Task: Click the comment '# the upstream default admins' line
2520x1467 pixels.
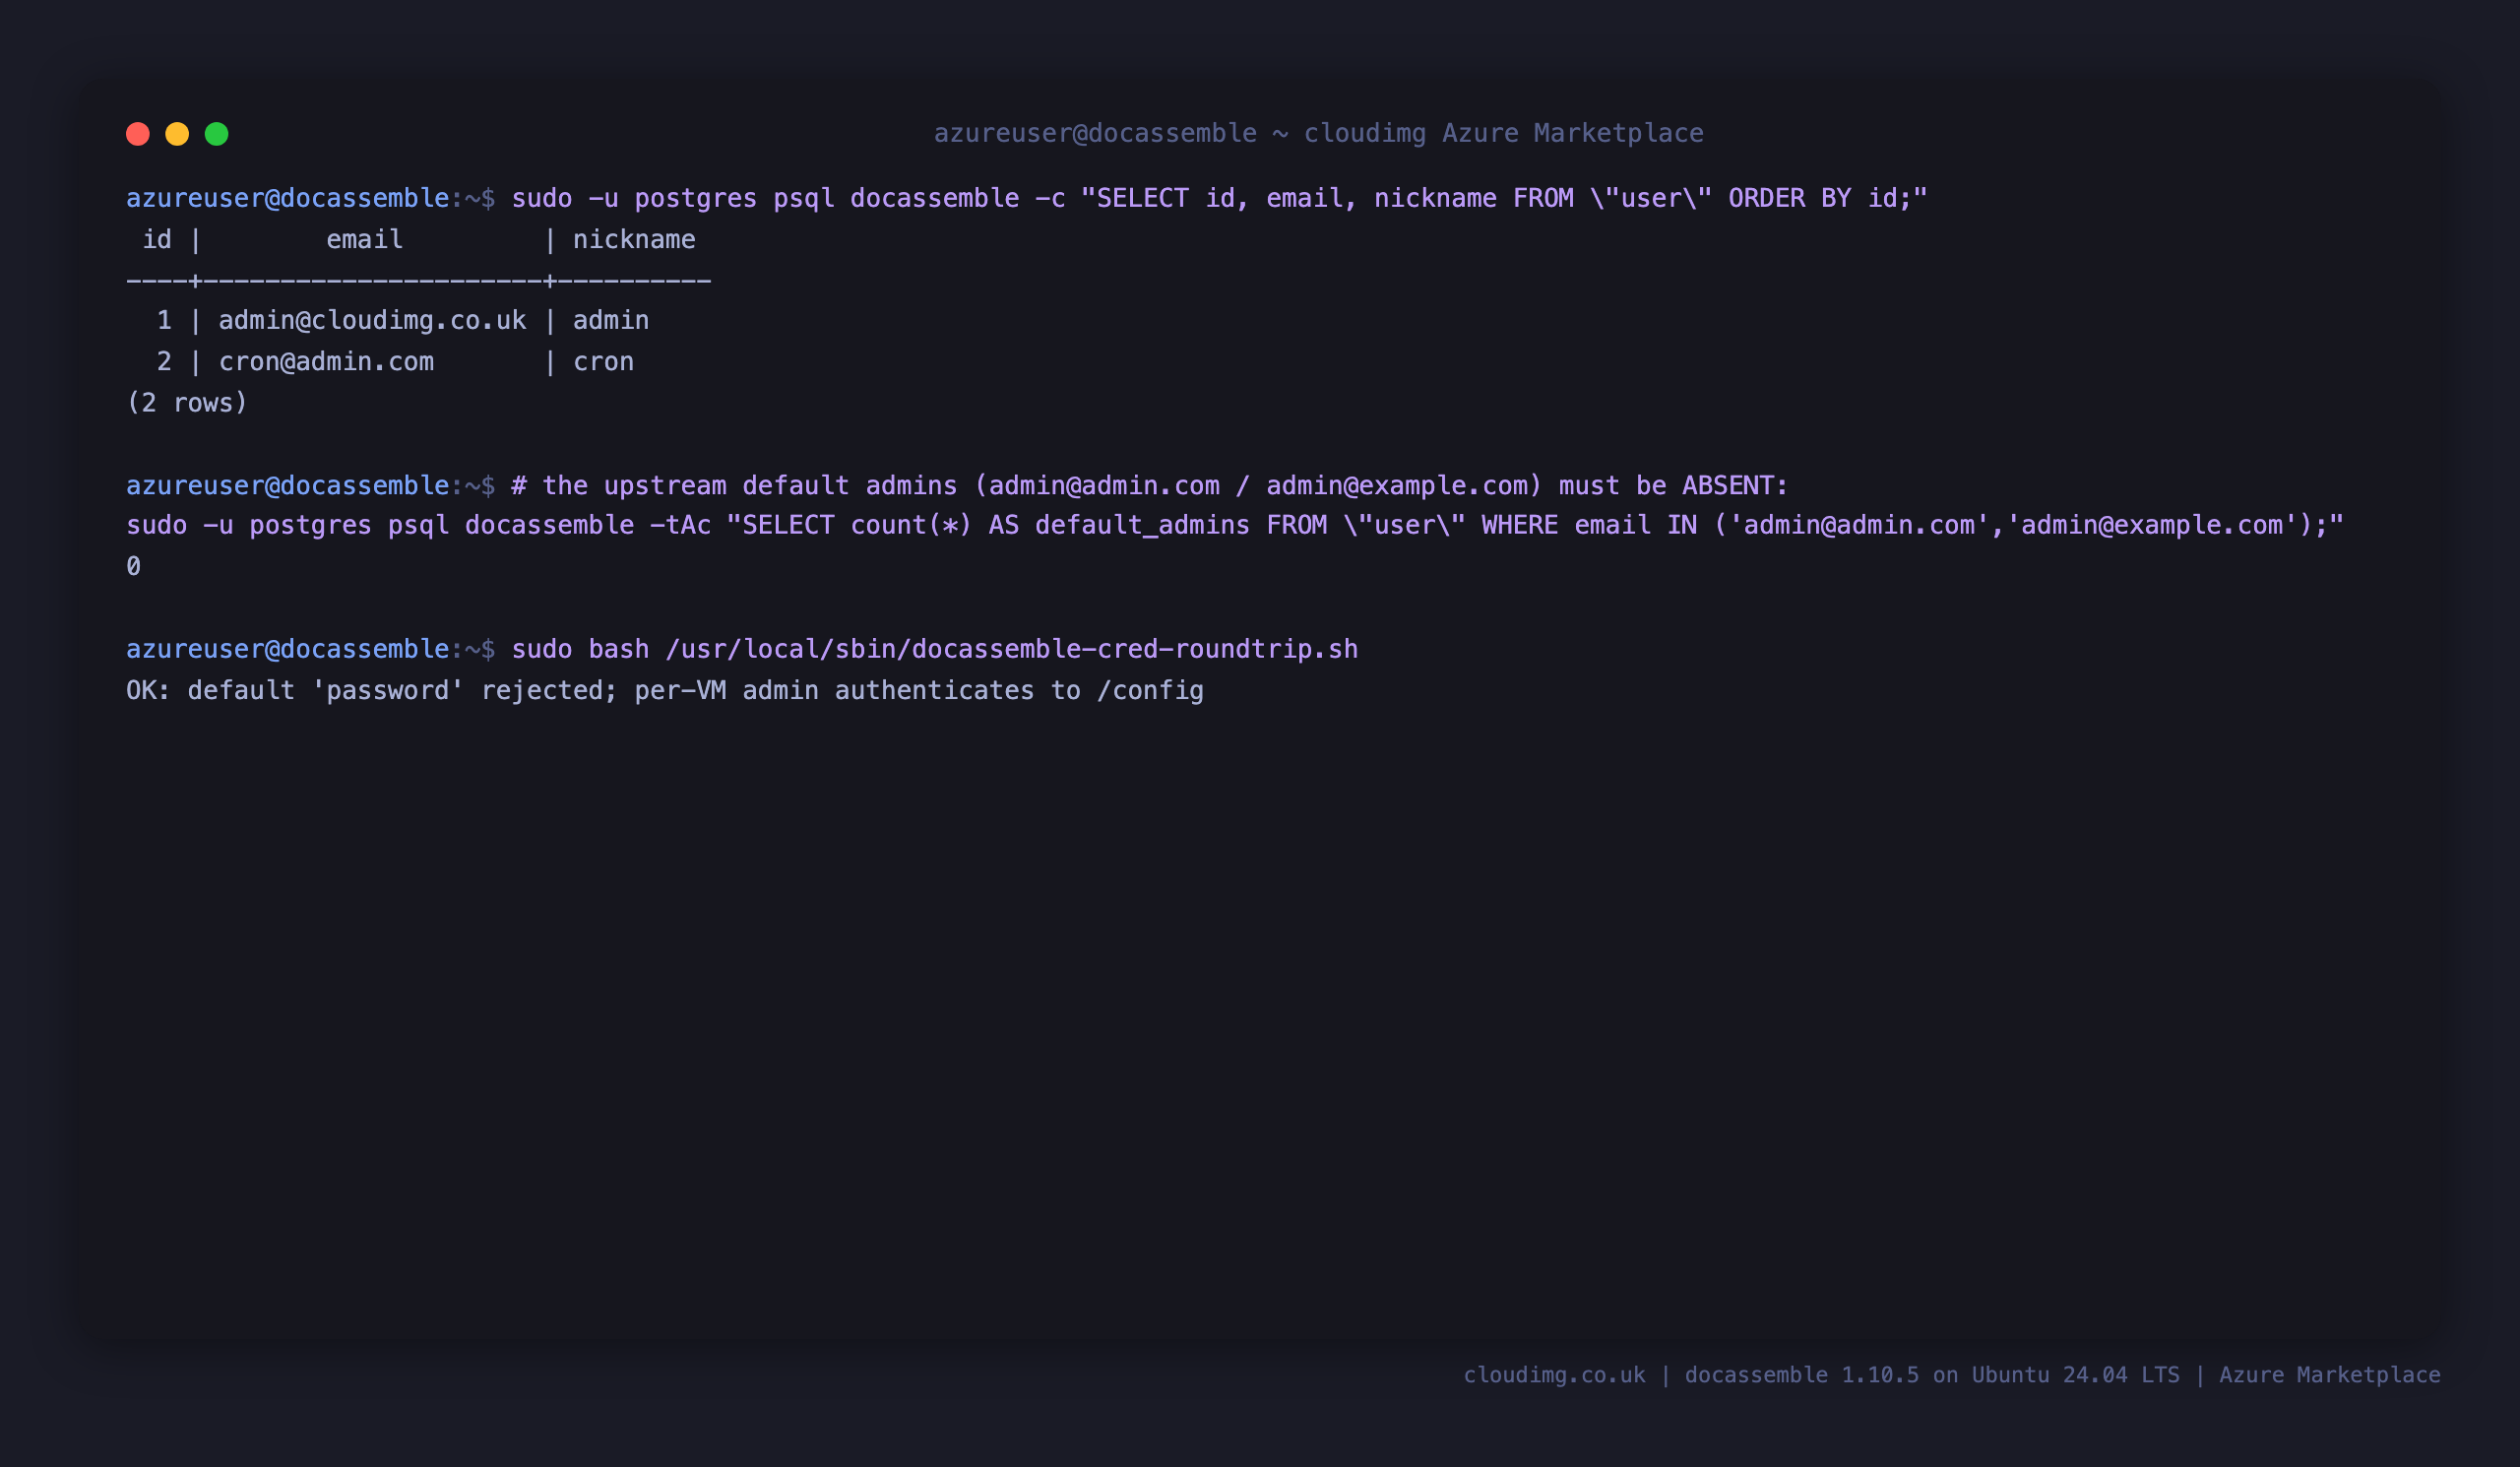Action: click(1149, 486)
